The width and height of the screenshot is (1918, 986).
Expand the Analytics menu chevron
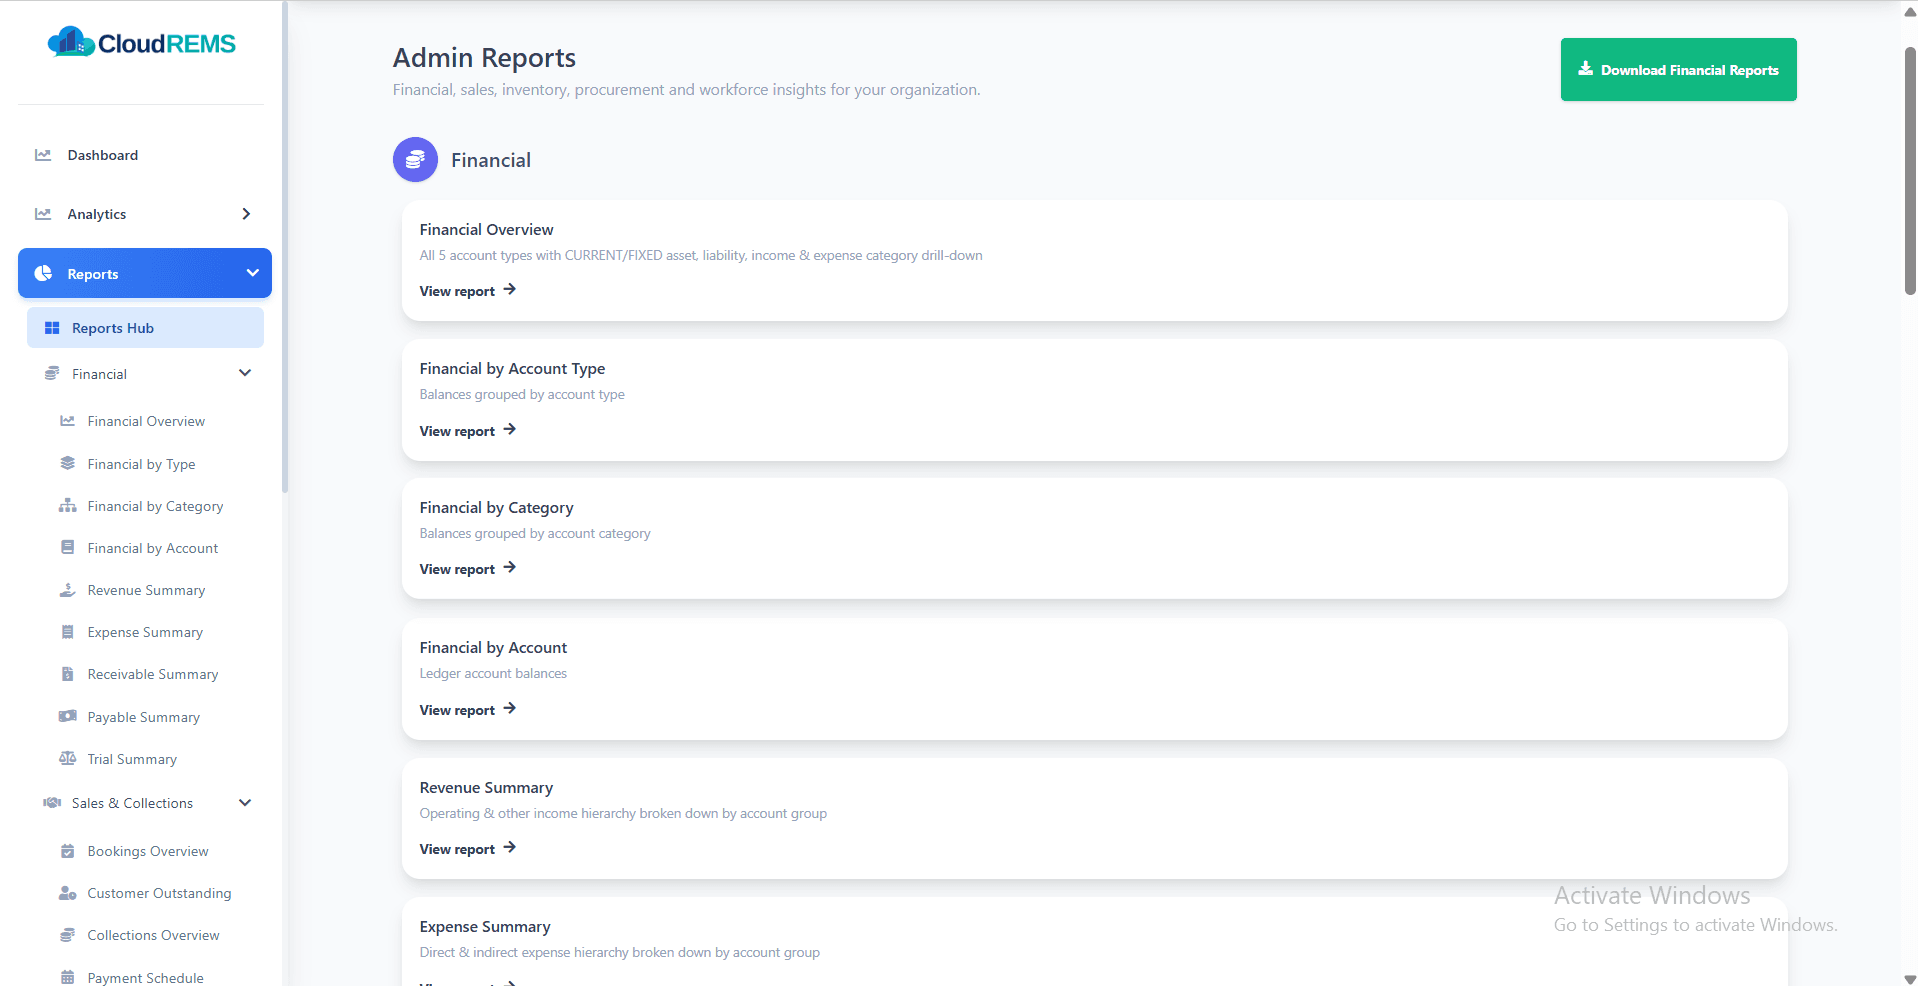point(246,214)
